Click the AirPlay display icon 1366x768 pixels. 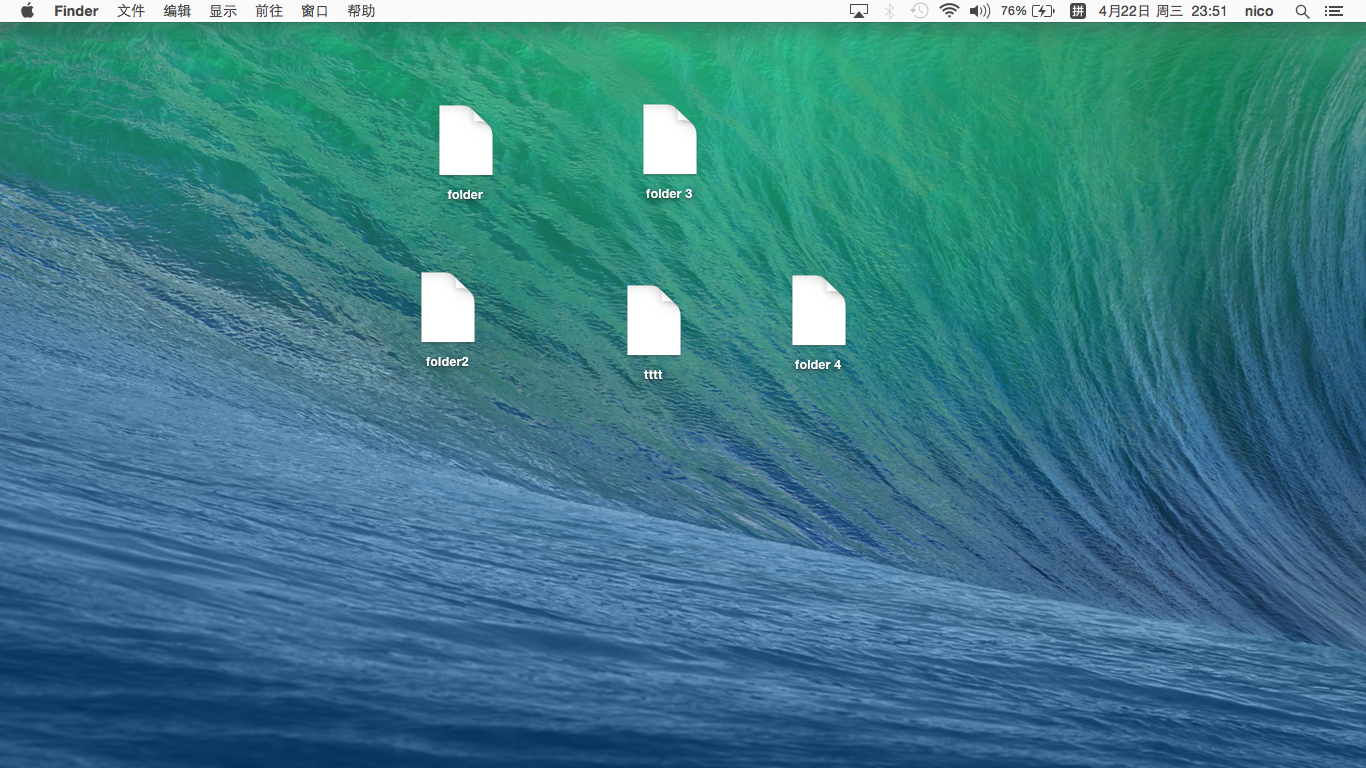pyautogui.click(x=859, y=11)
